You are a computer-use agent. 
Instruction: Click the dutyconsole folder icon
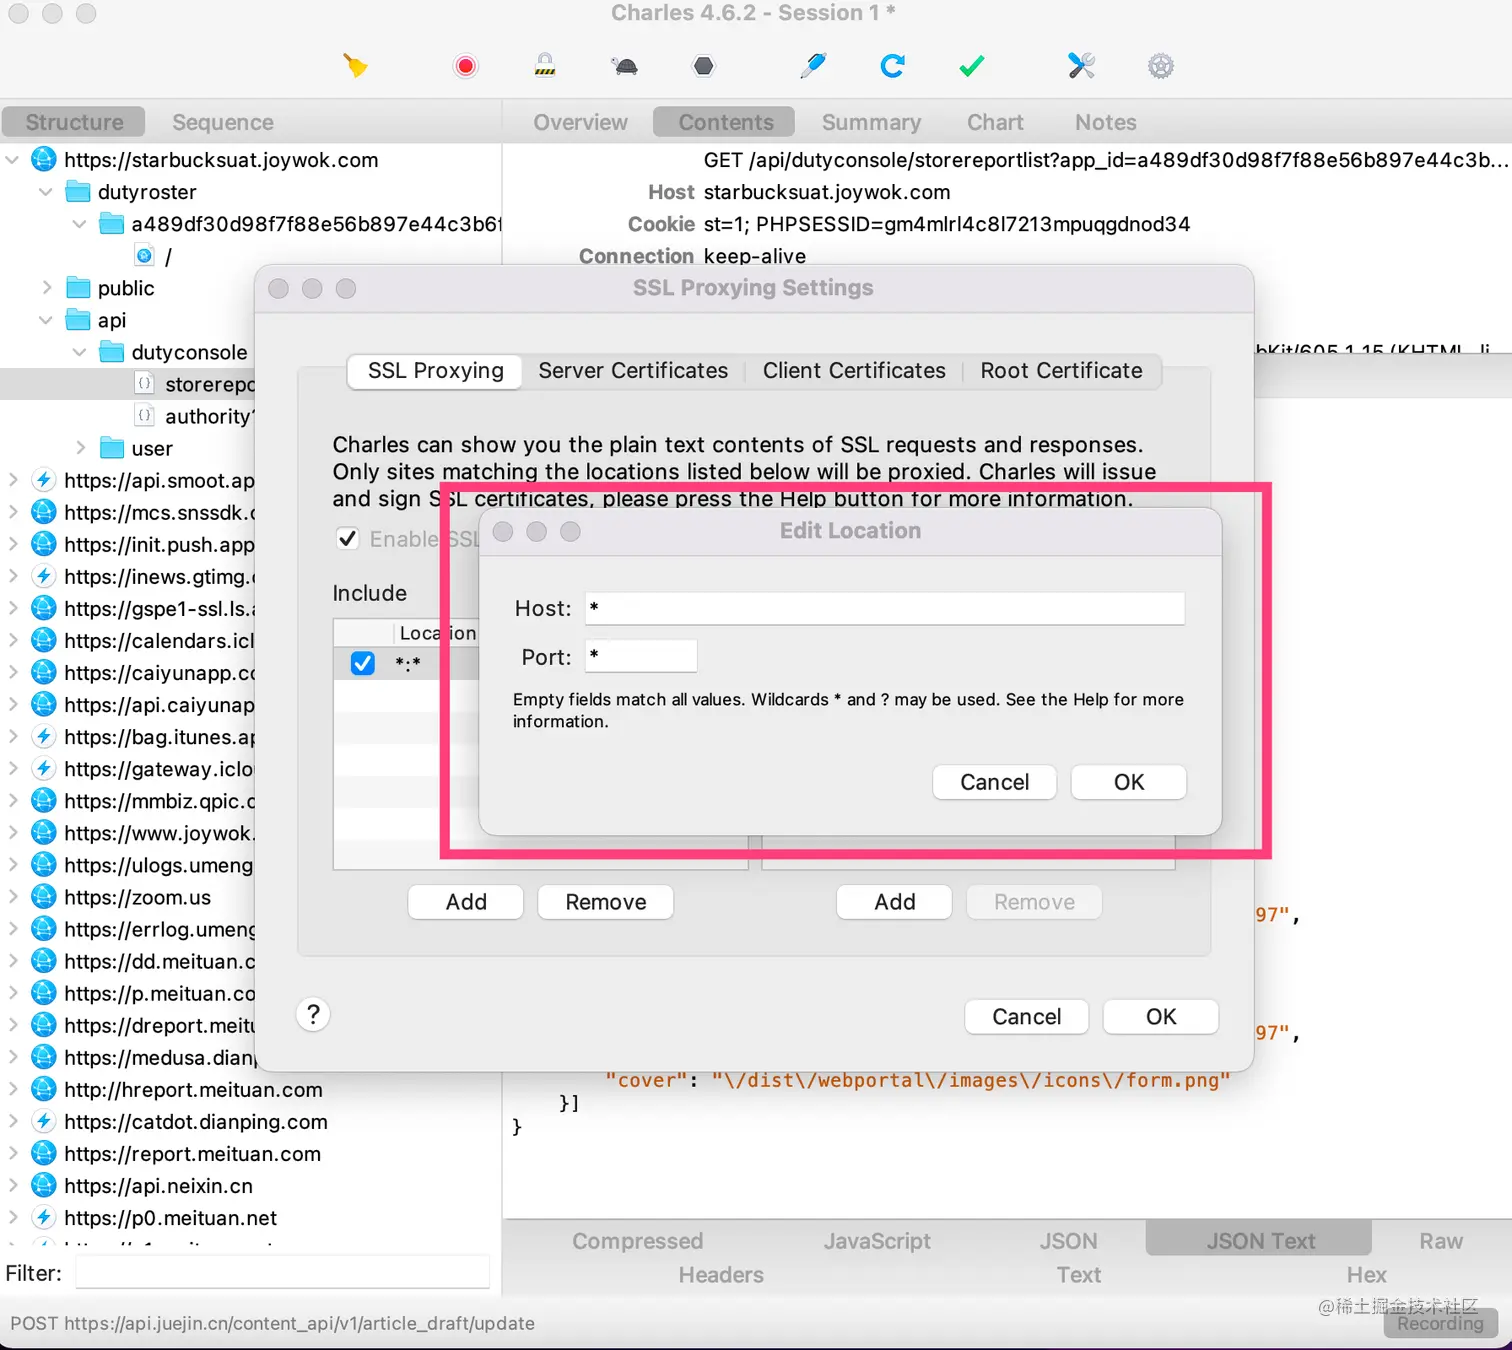tap(112, 352)
